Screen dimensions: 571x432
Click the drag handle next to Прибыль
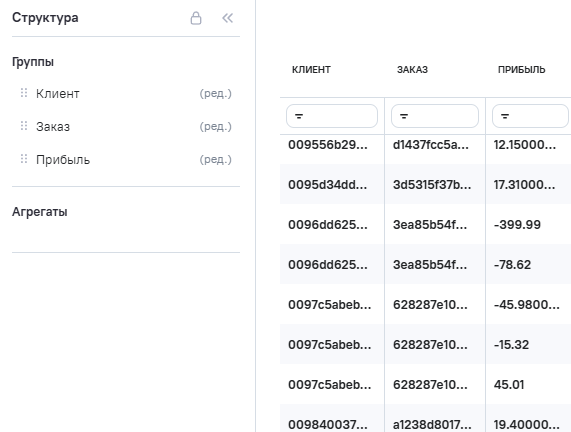(24, 159)
